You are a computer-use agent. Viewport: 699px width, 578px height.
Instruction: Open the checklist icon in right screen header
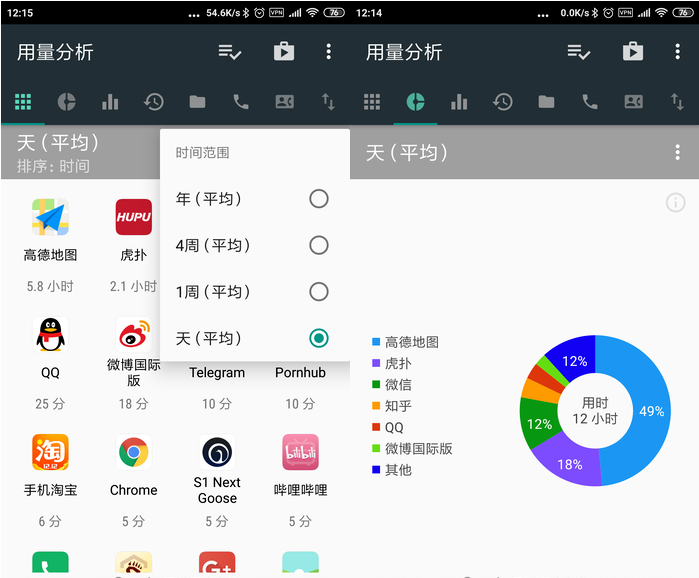579,52
